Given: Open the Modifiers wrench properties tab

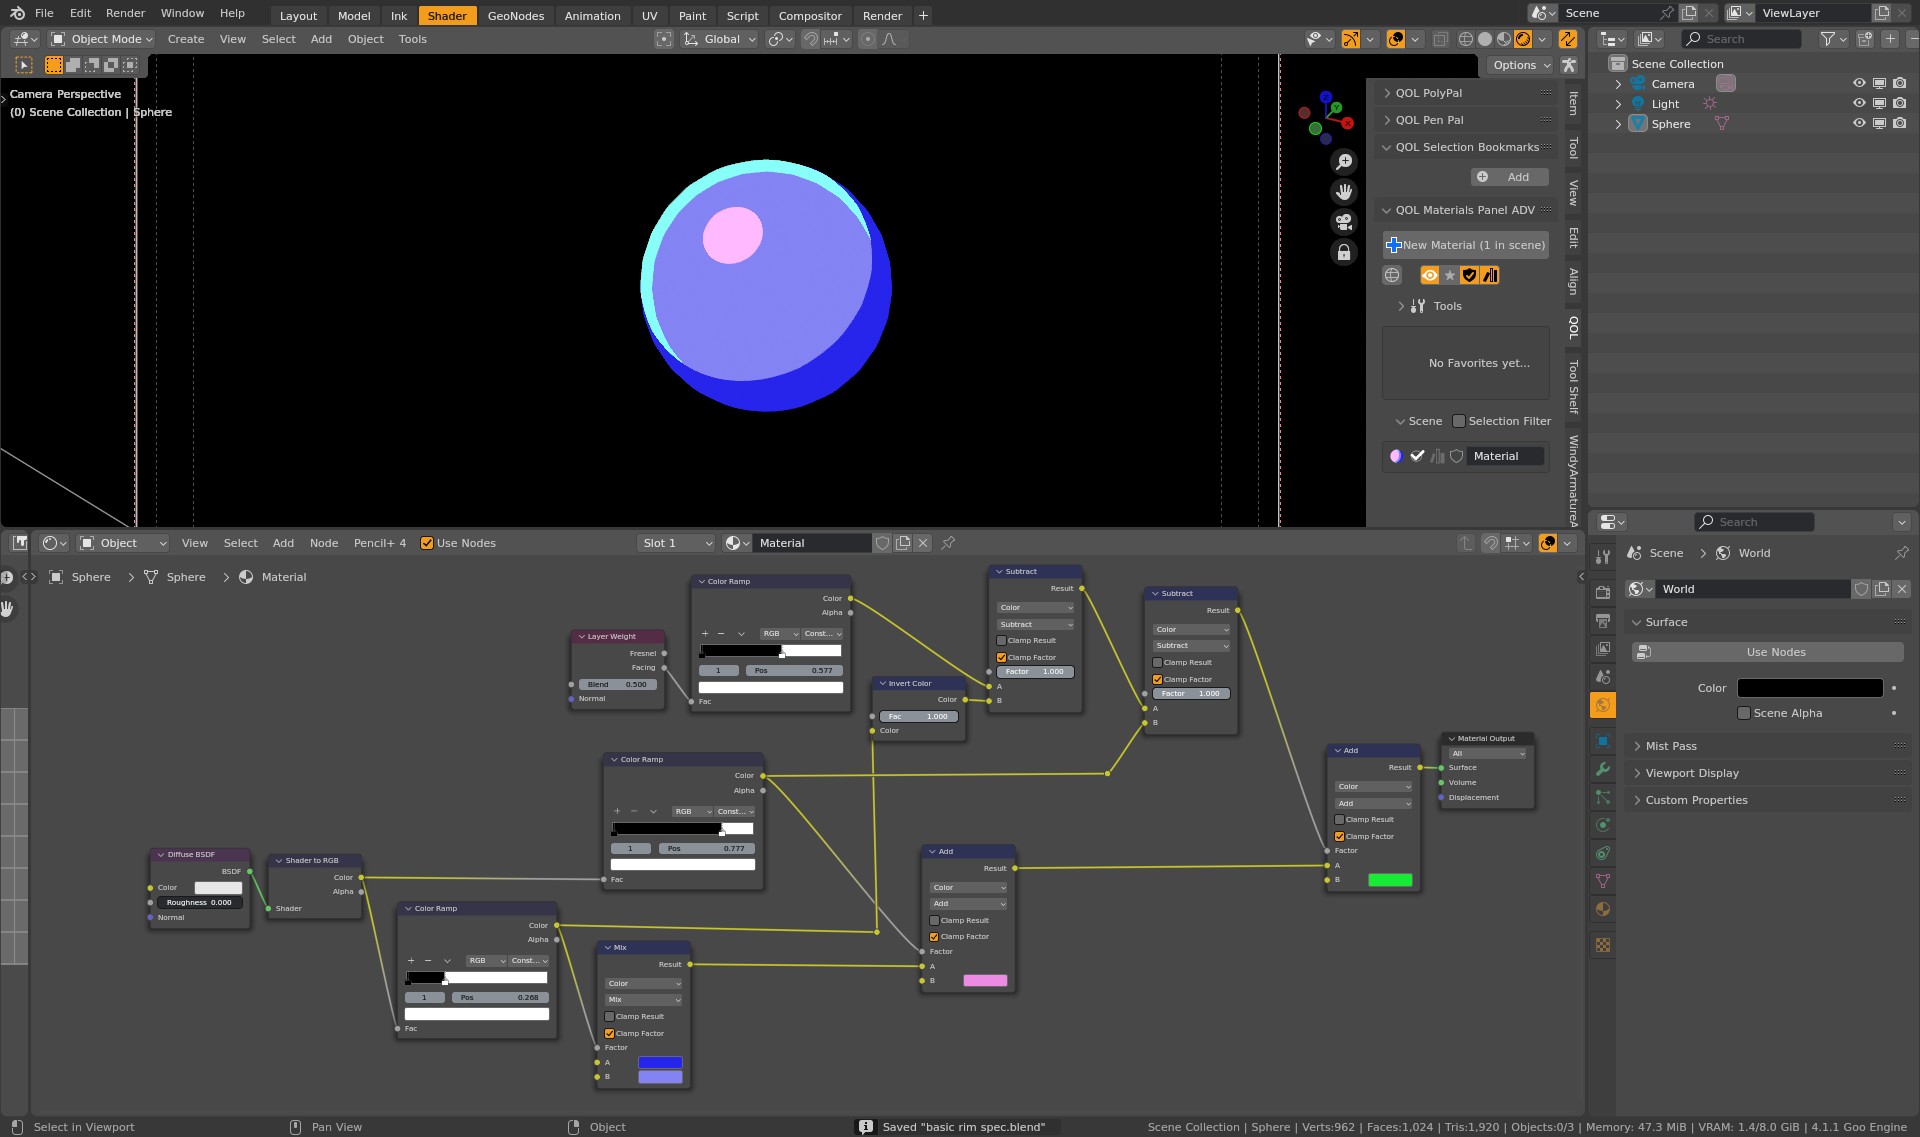Looking at the screenshot, I should coord(1603,769).
